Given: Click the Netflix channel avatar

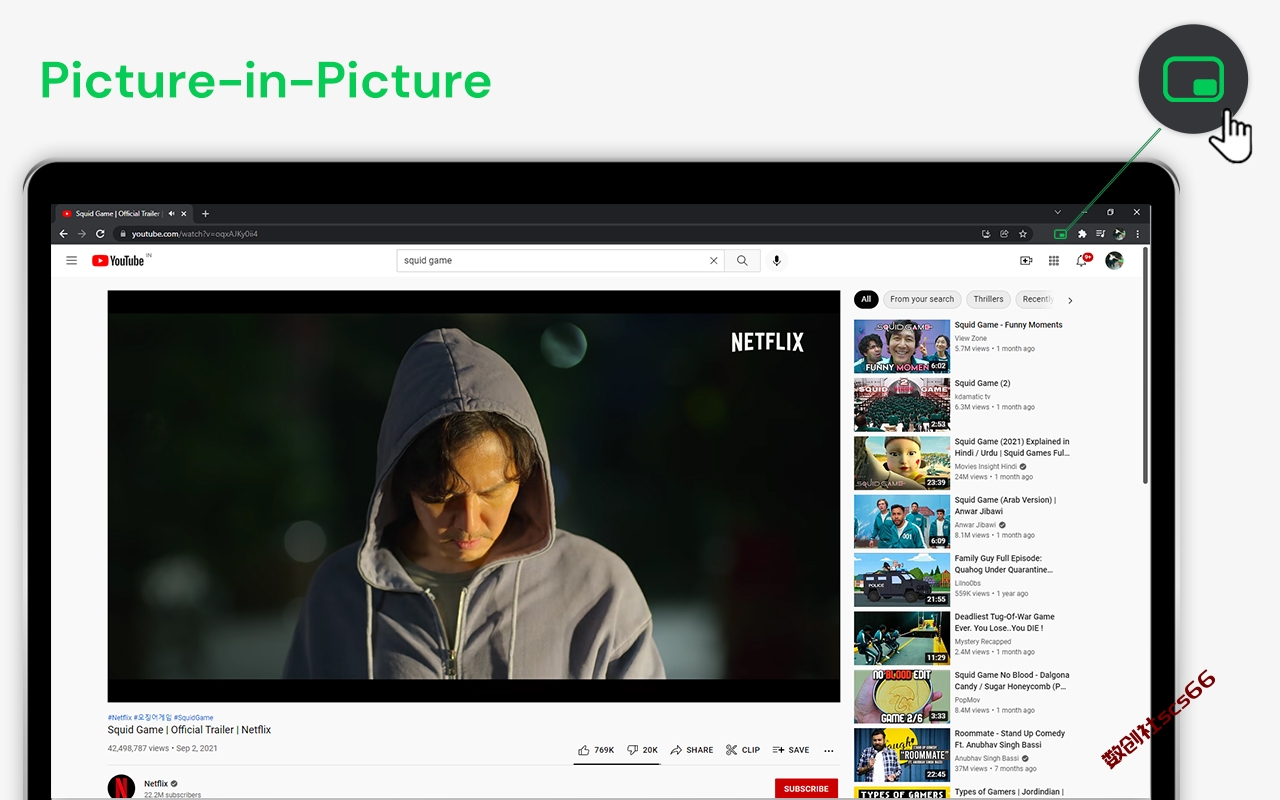Looking at the screenshot, I should pyautogui.click(x=121, y=787).
